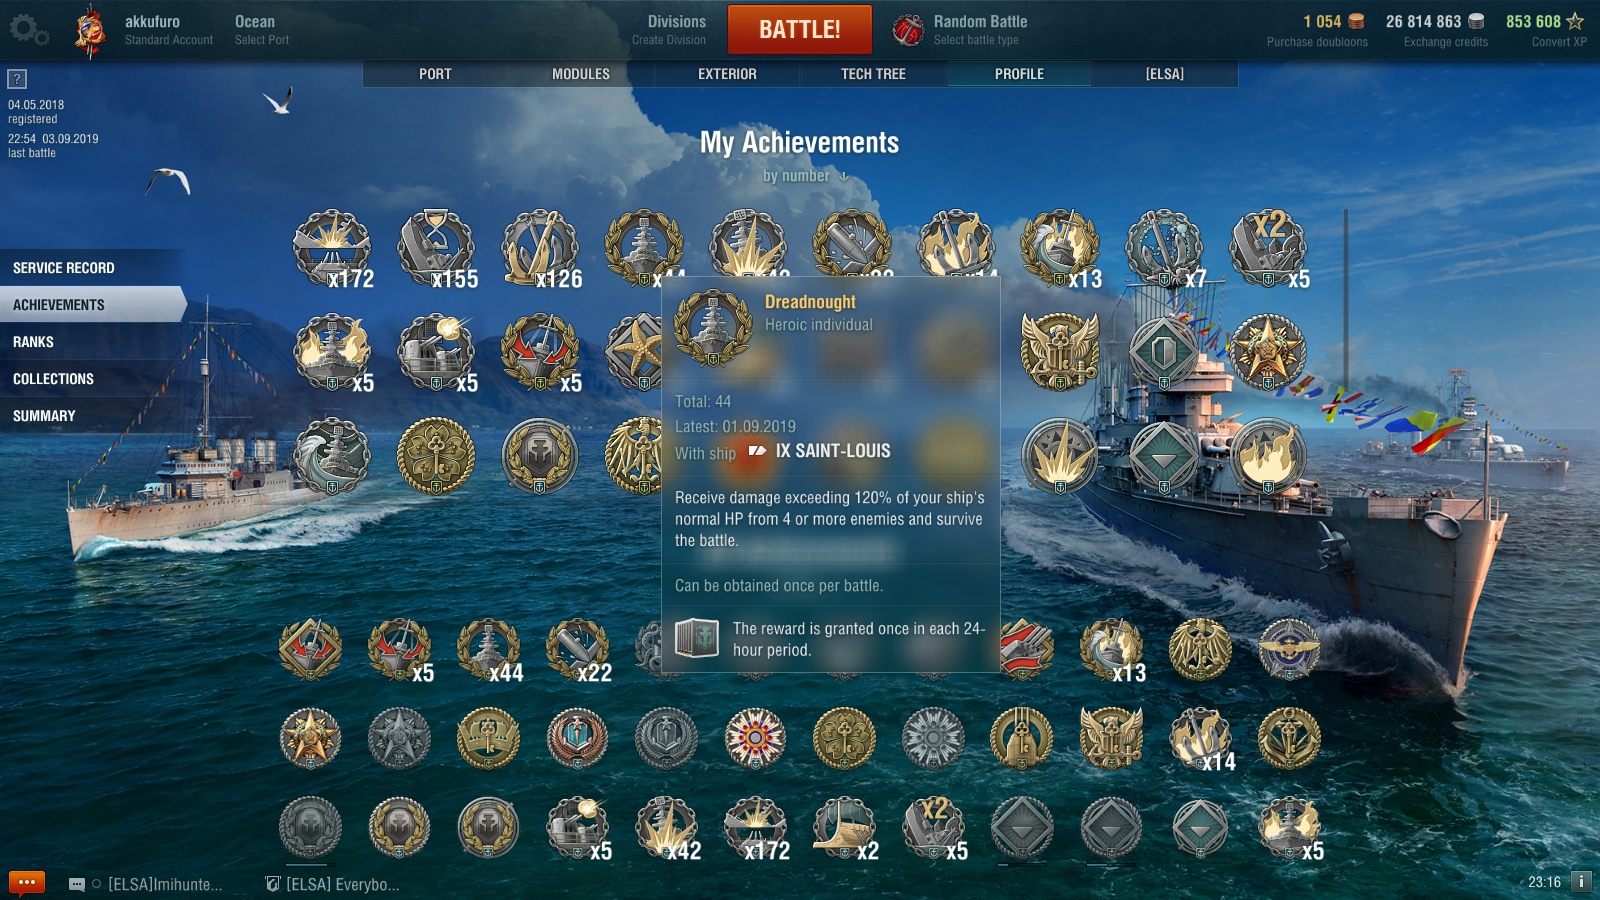The height and width of the screenshot is (900, 1600).
Task: Click the info icon beside the clock
Action: point(1581,881)
